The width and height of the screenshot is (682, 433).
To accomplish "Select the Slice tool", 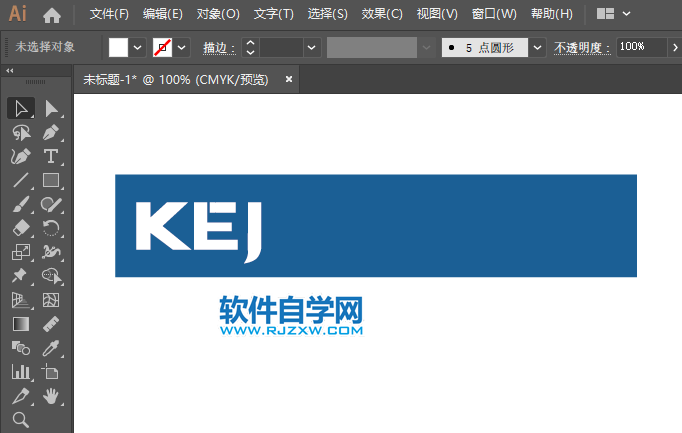I will click(21, 396).
